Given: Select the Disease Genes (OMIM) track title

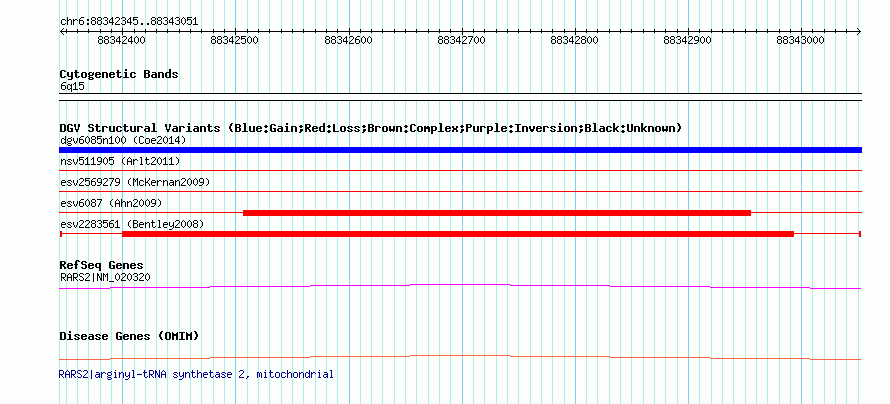Looking at the screenshot, I should coord(129,336).
